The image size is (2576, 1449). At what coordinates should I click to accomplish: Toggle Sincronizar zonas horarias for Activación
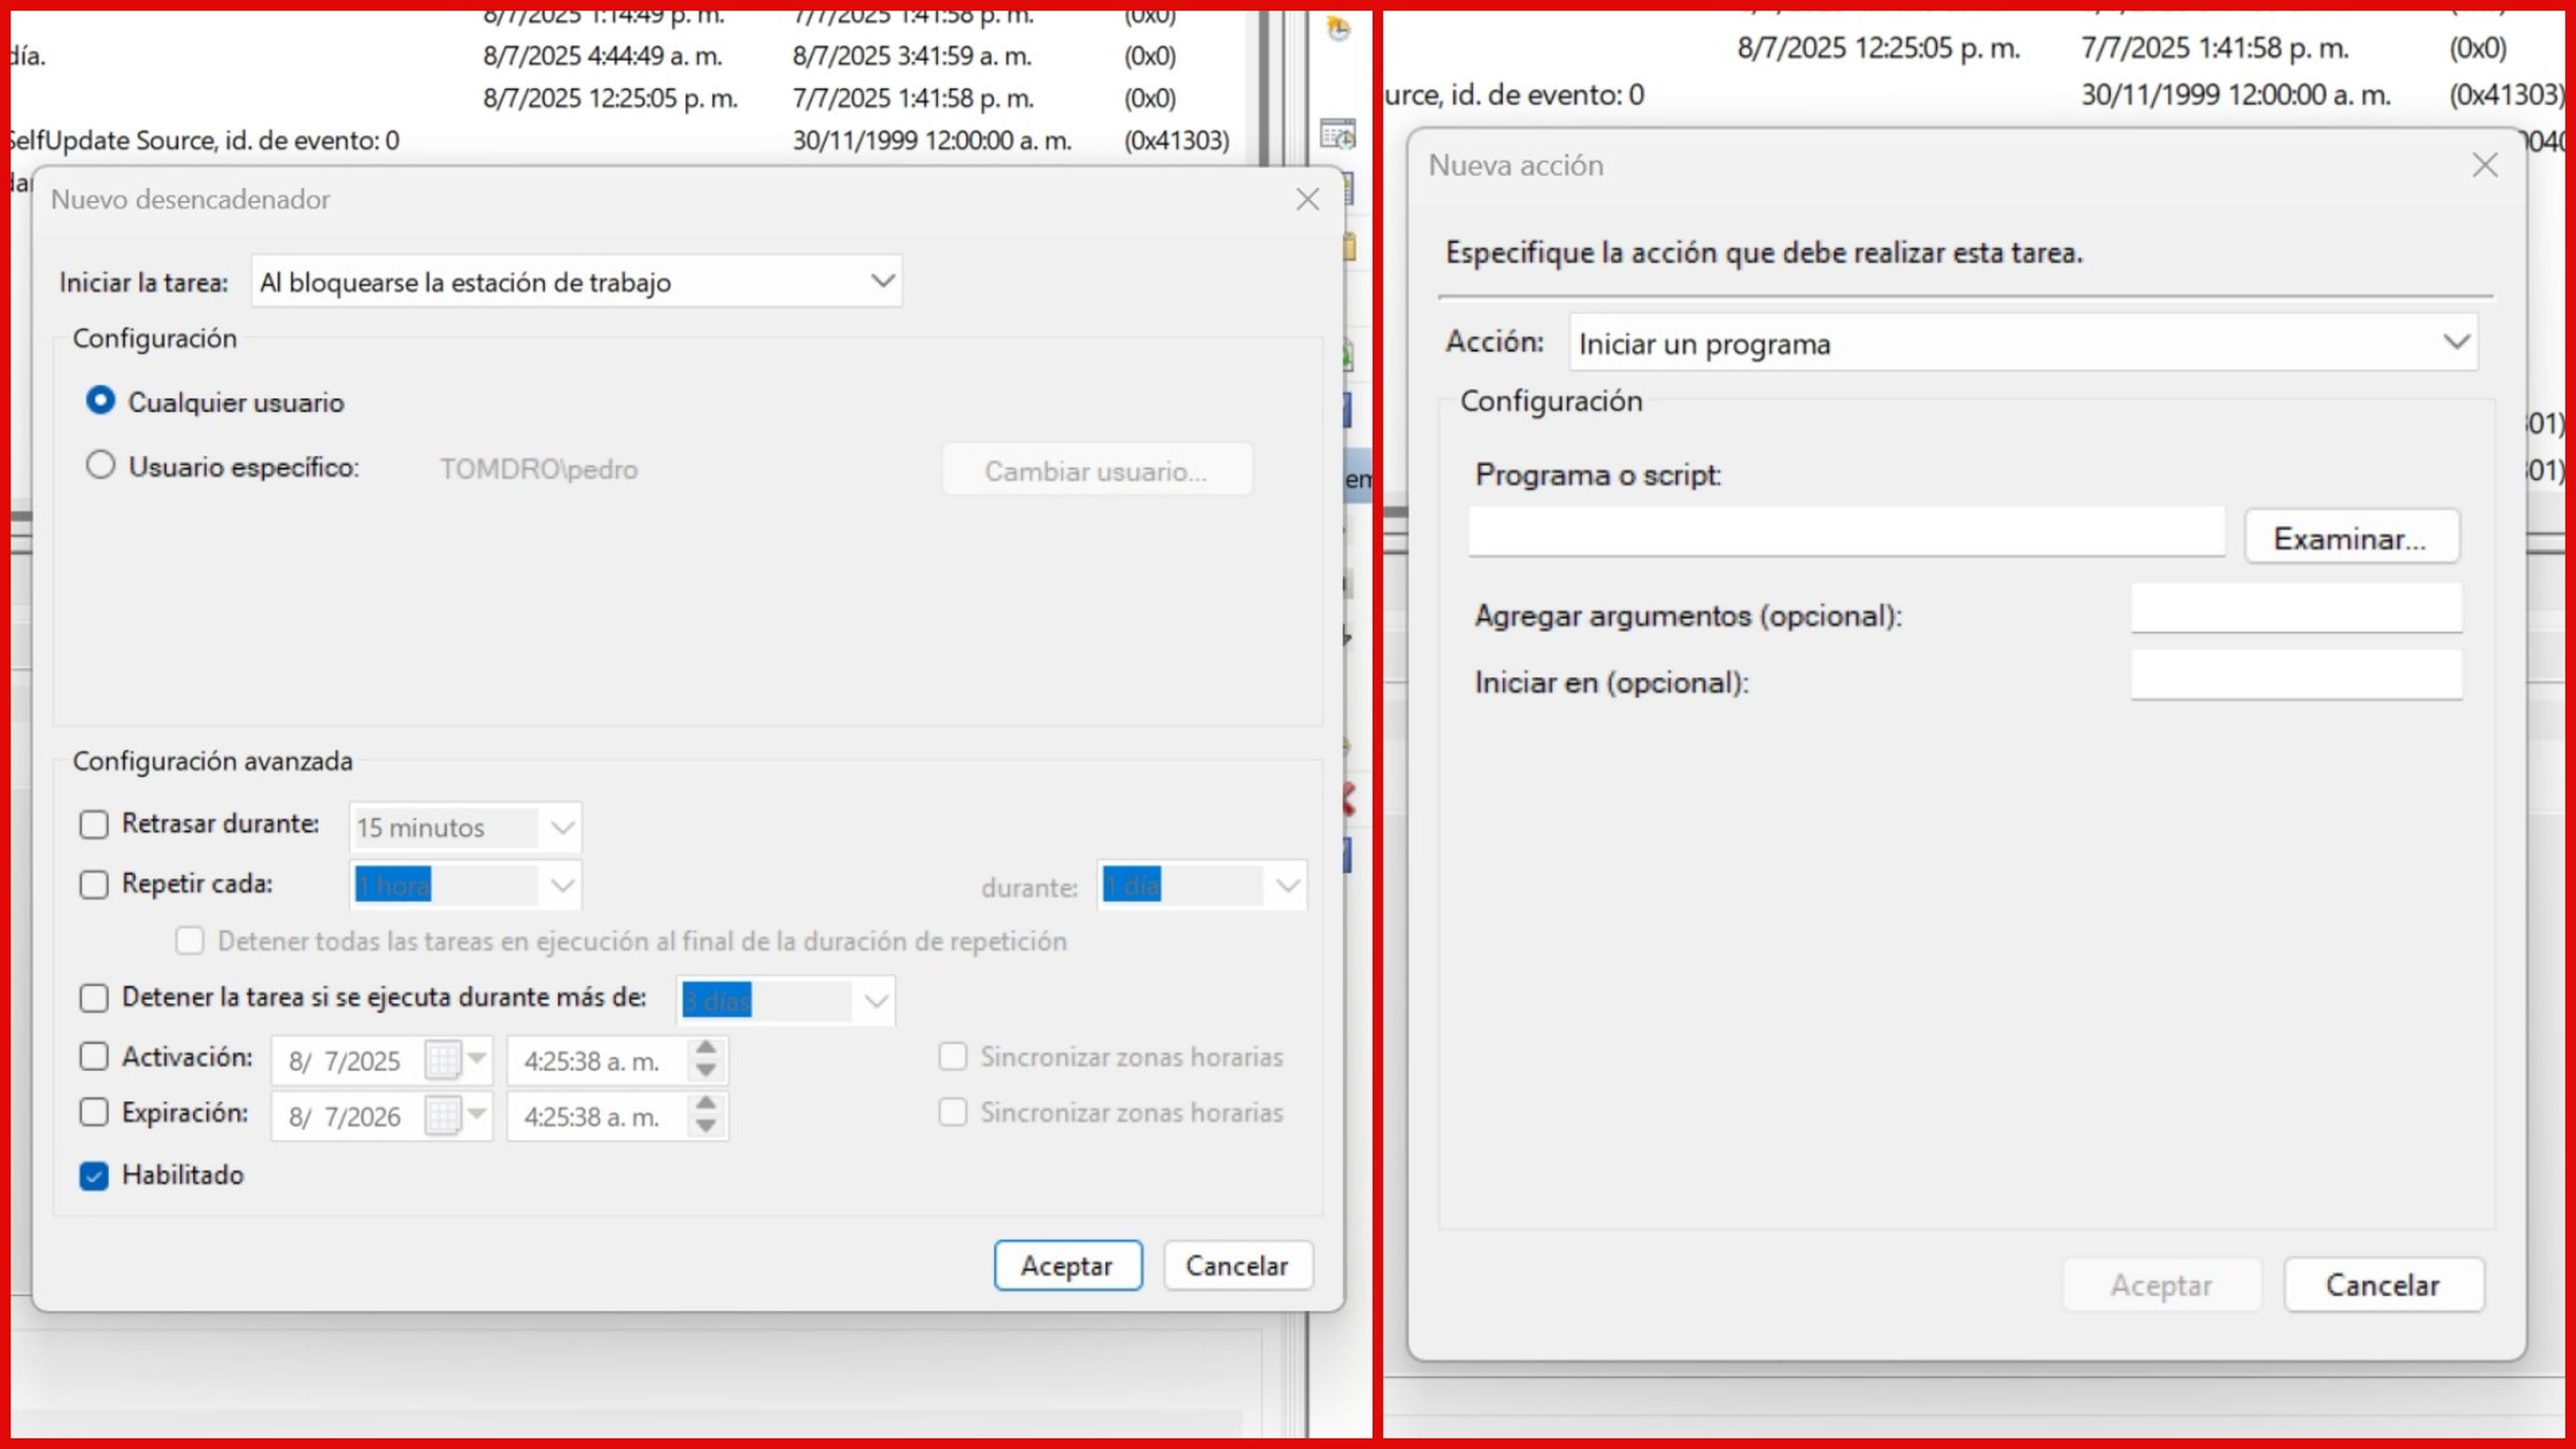click(953, 1057)
